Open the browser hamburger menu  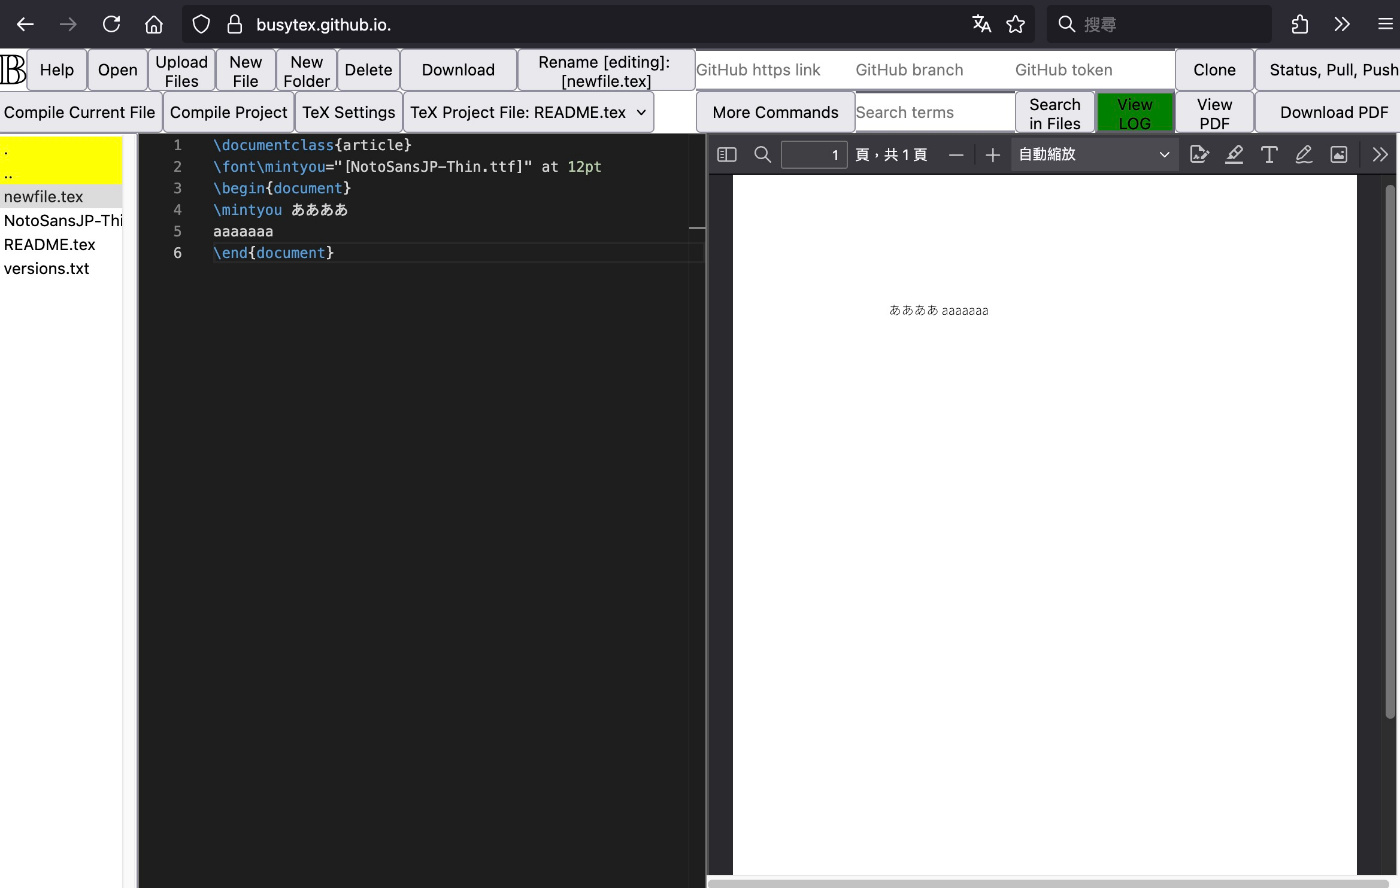[x=1385, y=24]
